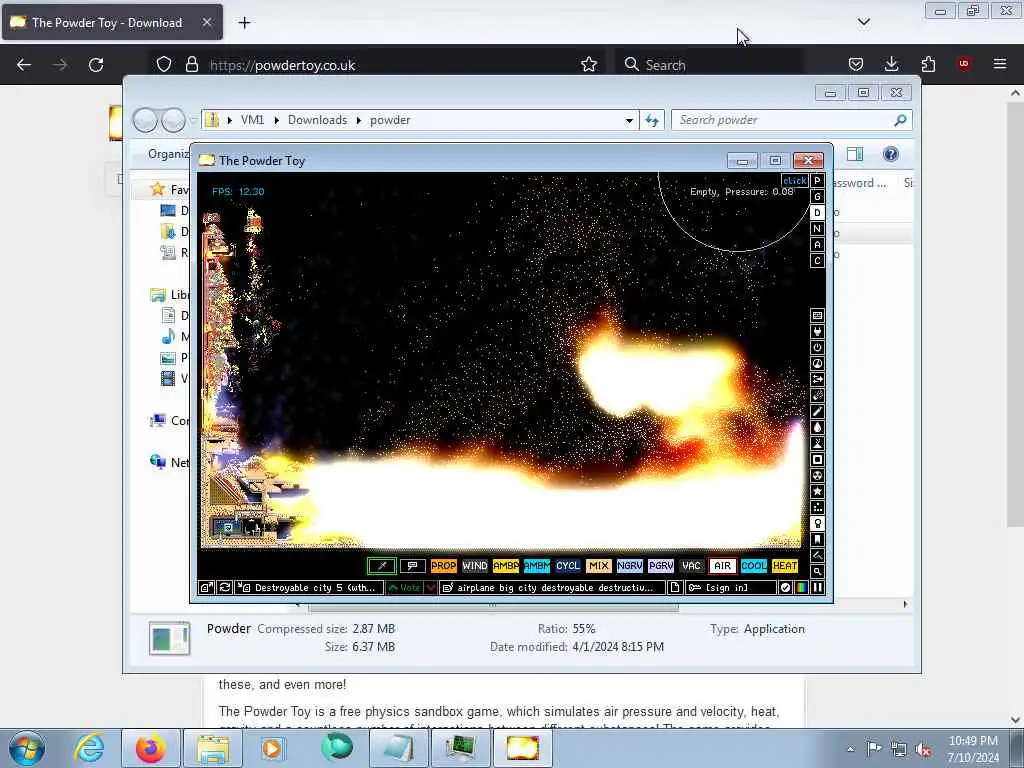Select the MIX tool swatch
The width and height of the screenshot is (1024, 768).
[x=598, y=566]
